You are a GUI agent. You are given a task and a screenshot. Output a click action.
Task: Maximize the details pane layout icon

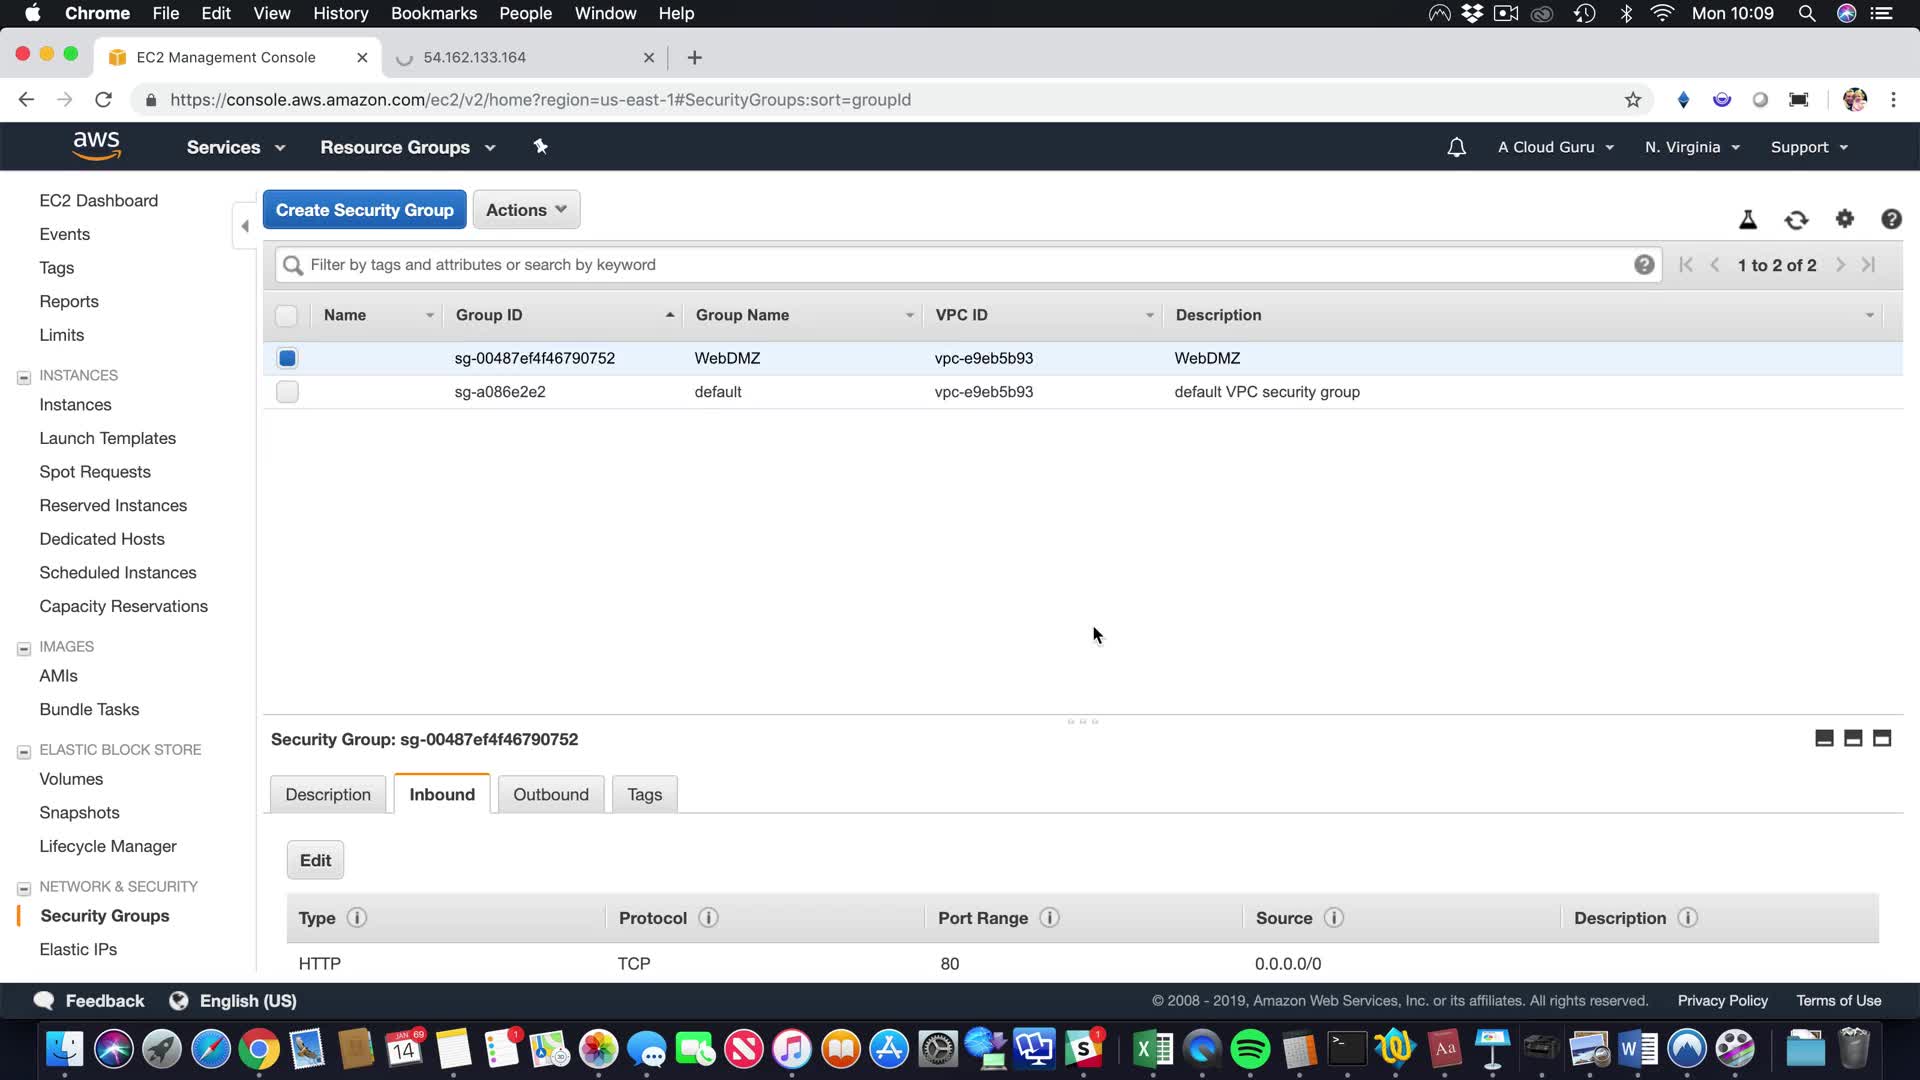coord(1881,738)
